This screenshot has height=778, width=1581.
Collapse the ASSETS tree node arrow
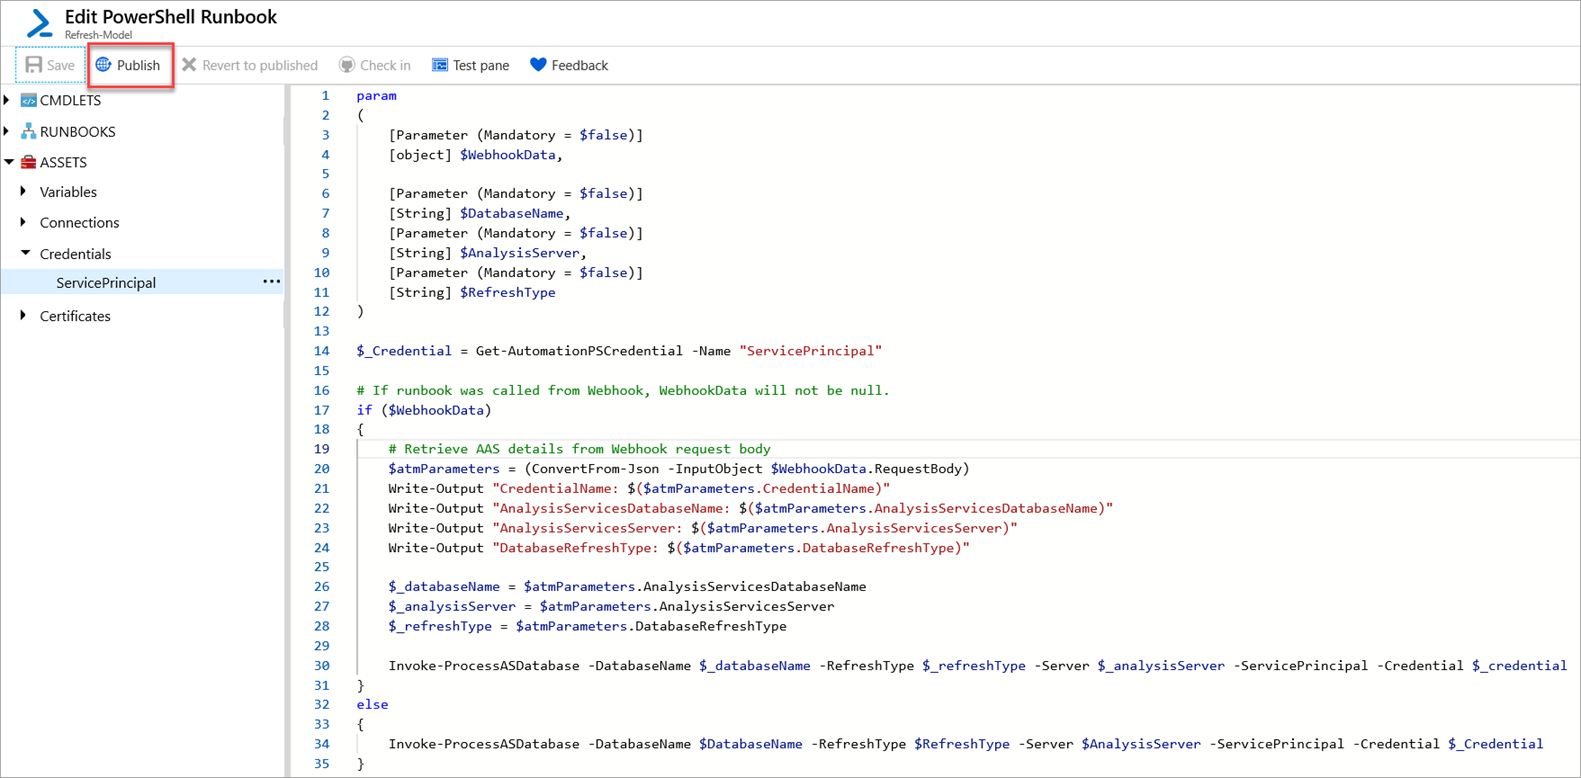(9, 162)
